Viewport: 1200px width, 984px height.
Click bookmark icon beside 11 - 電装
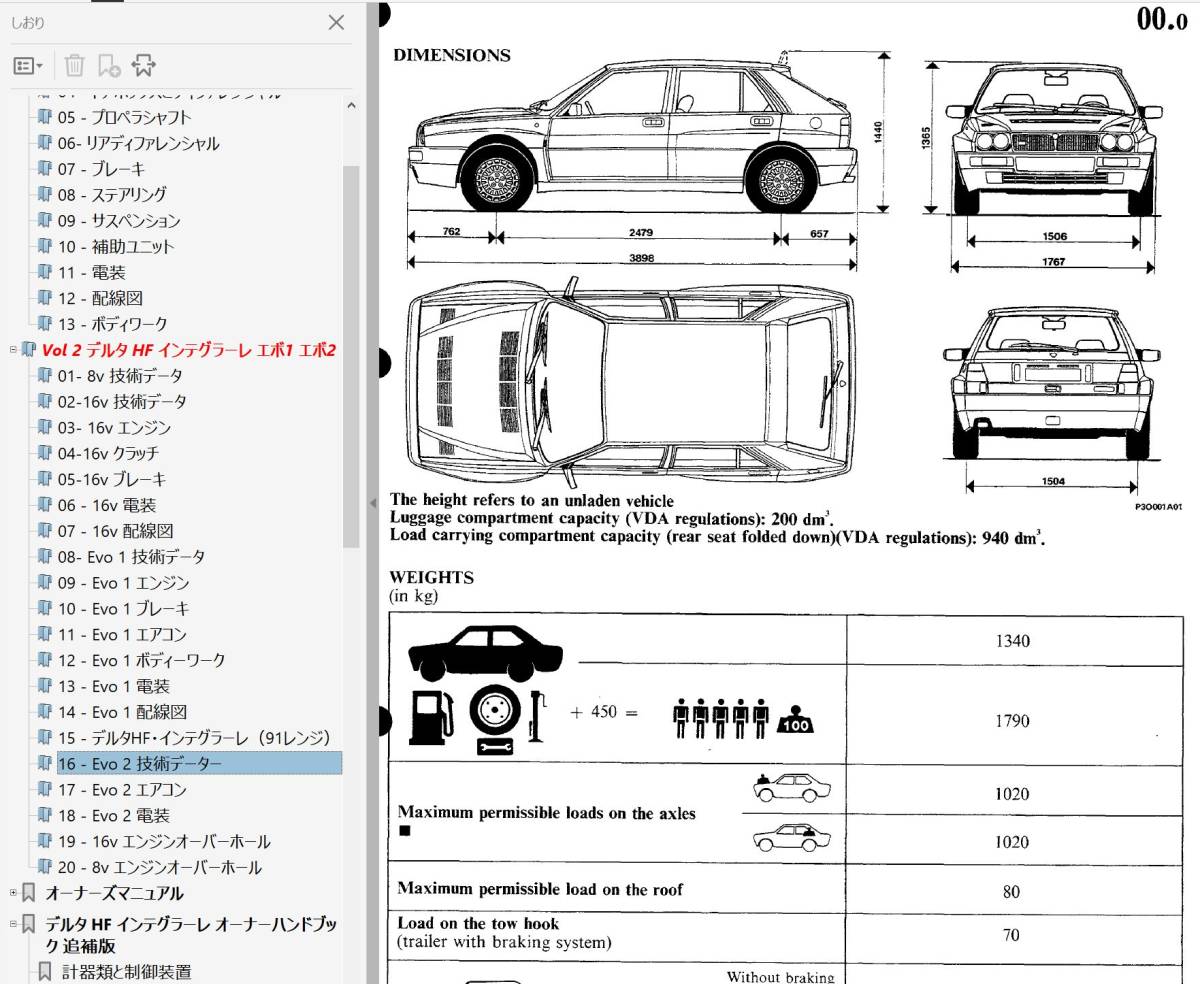(x=44, y=273)
